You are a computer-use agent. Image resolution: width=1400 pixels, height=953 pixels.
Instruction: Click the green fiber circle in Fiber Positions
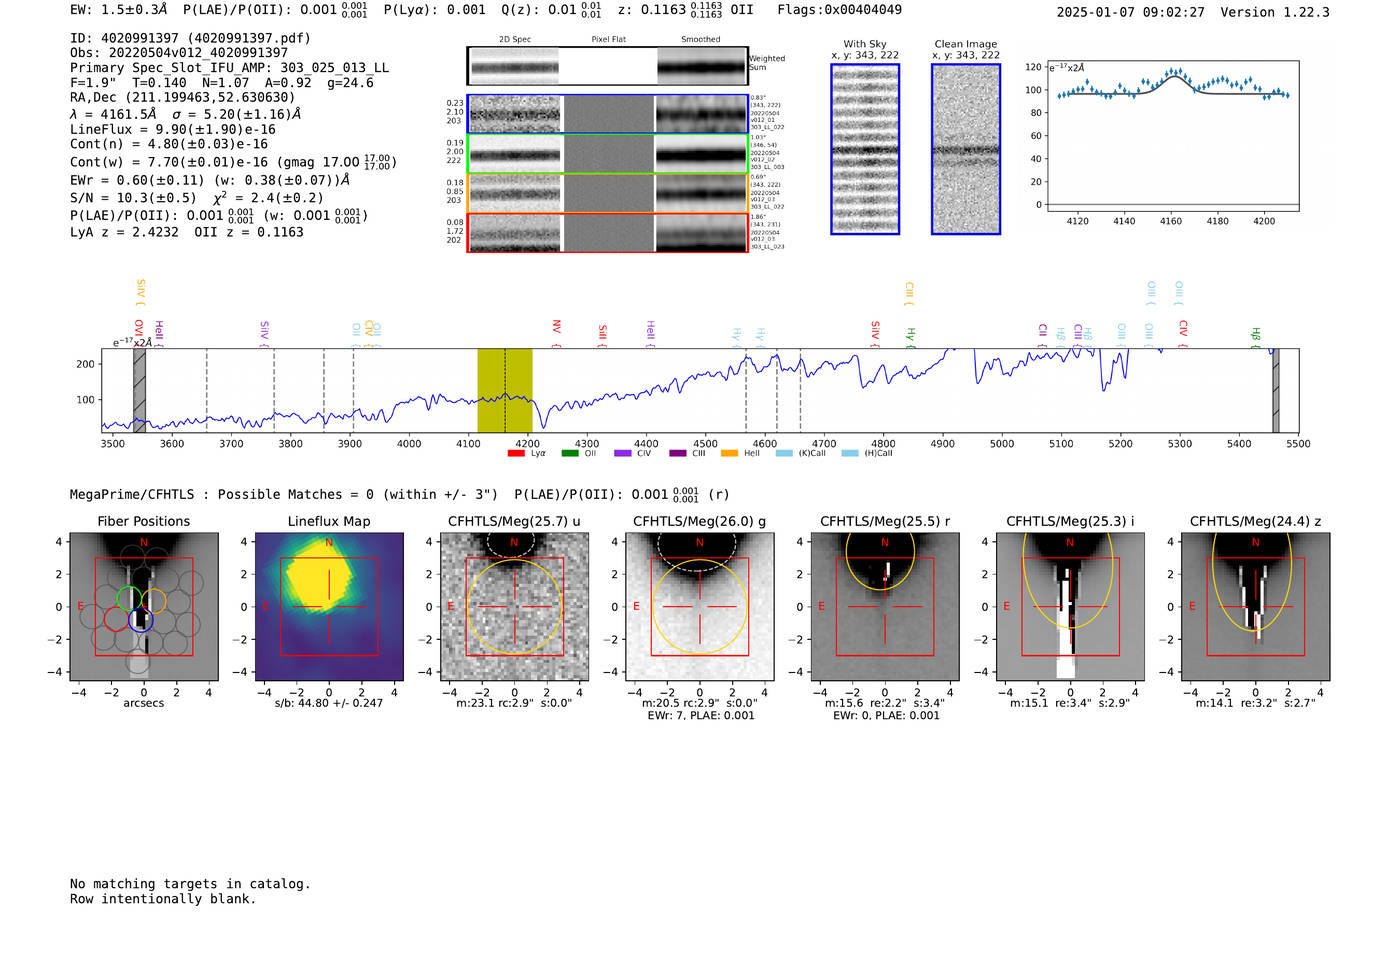[x=128, y=598]
